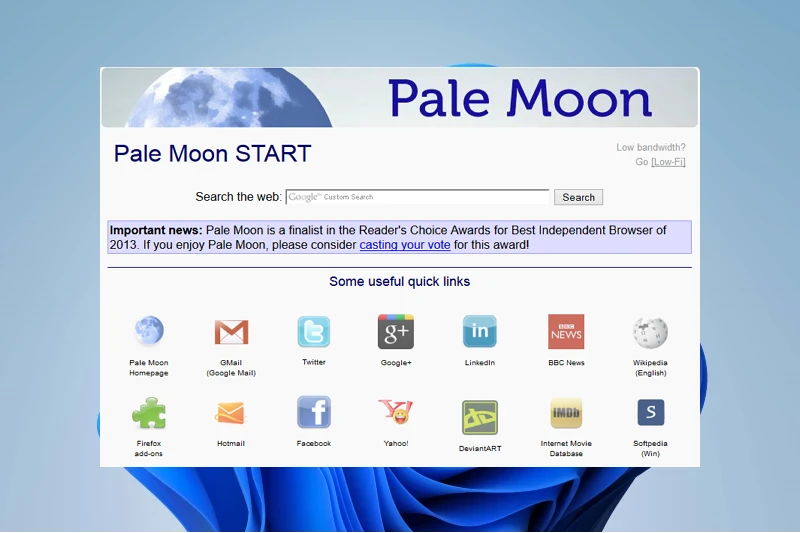Click the Low bandwidth? text
Screen dimensions: 800x533
pyautogui.click(x=651, y=147)
